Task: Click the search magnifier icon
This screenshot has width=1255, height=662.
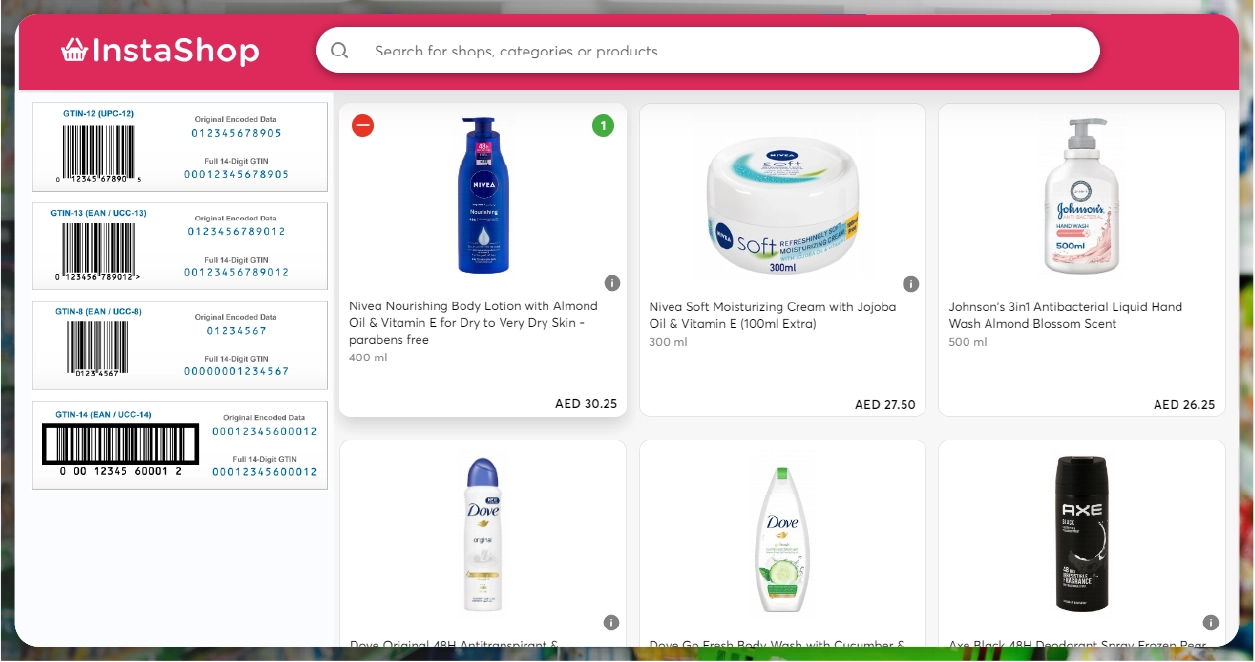Action: click(340, 51)
